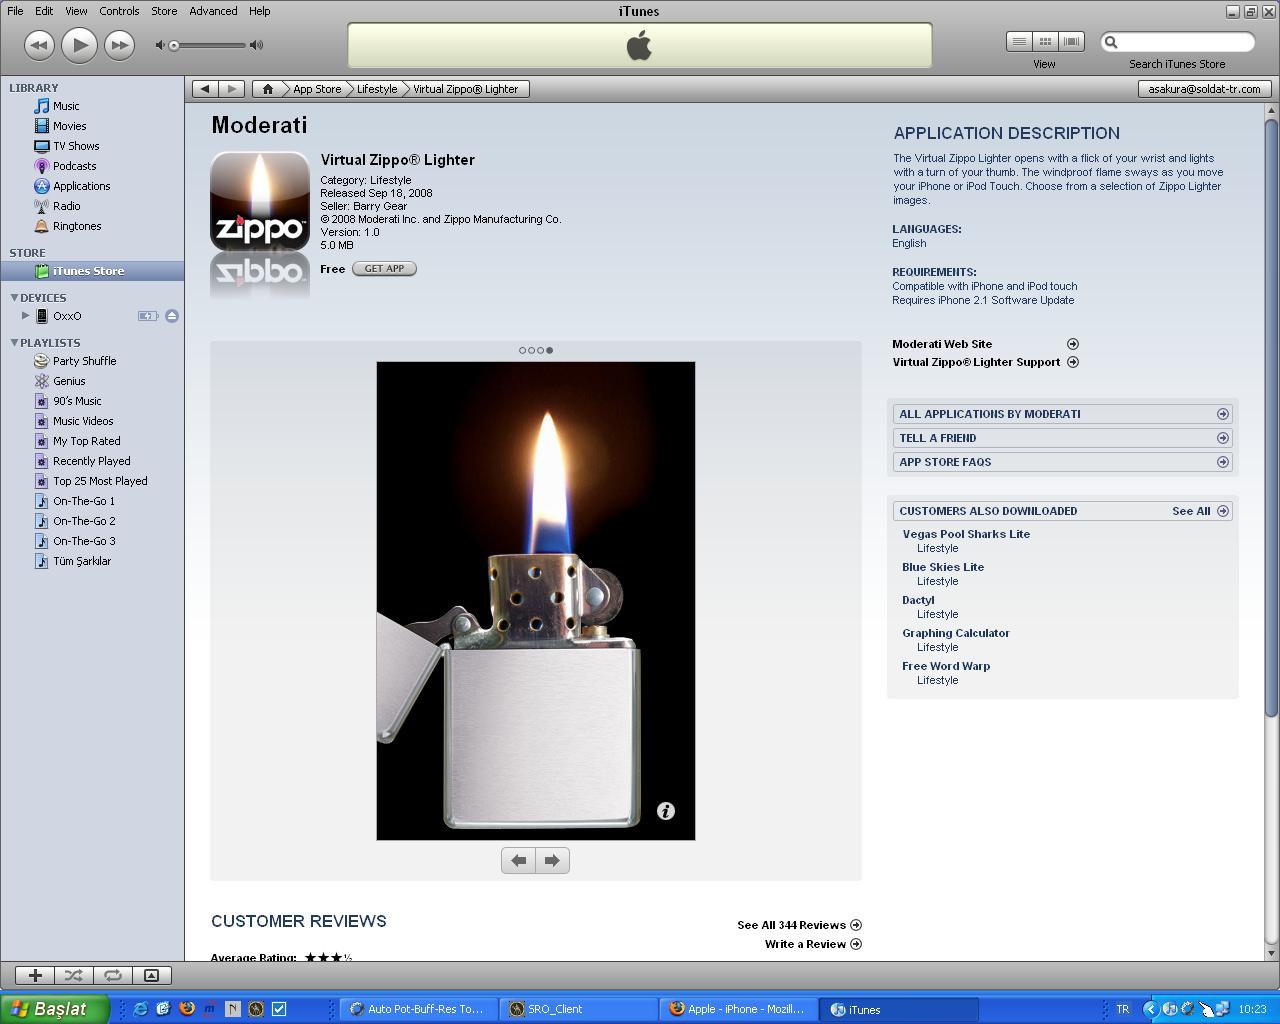
Task: Click See All 344 Reviews
Action: coord(799,925)
